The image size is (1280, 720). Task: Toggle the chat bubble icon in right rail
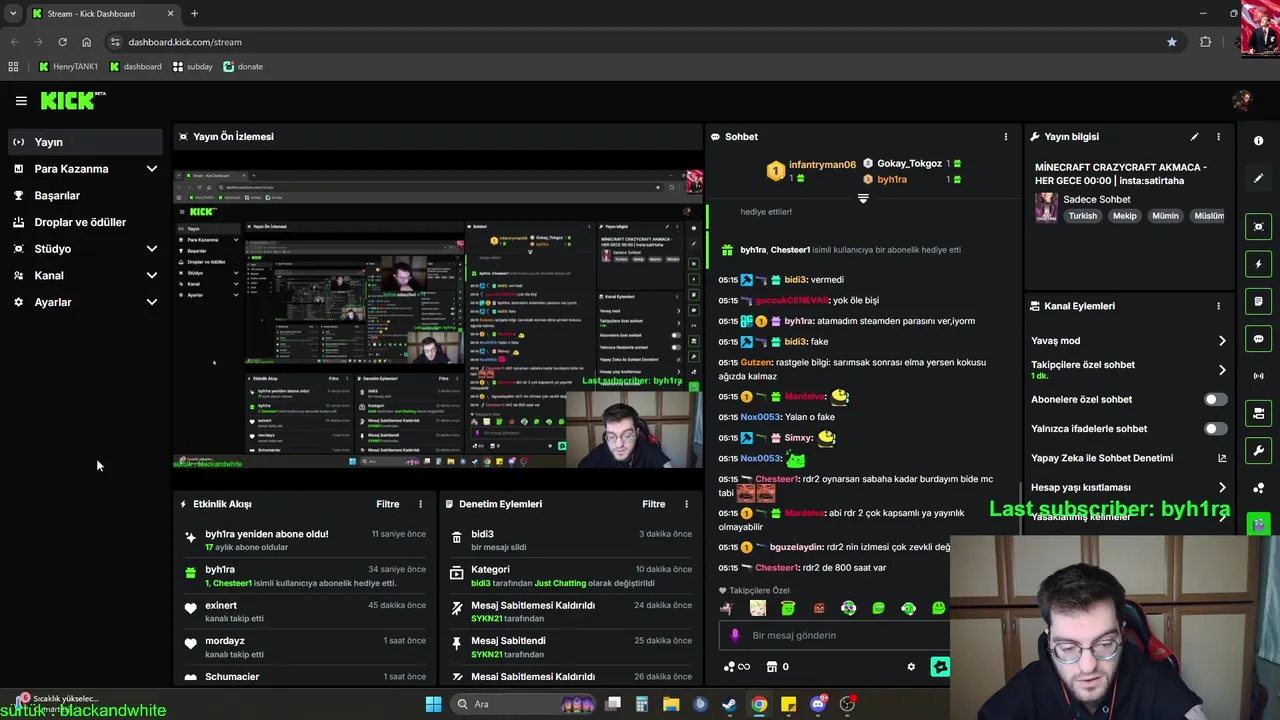coord(1258,339)
